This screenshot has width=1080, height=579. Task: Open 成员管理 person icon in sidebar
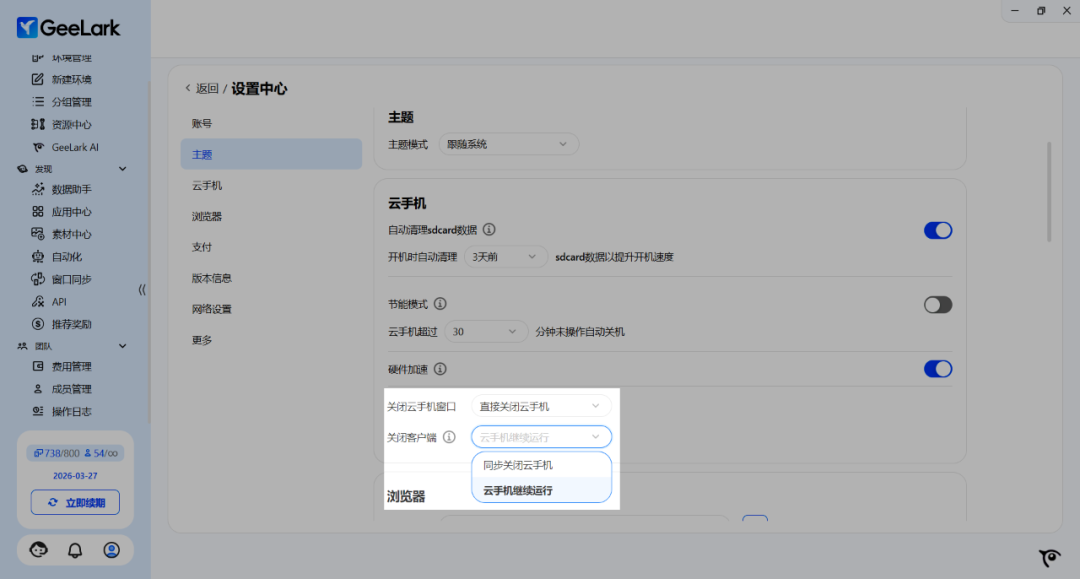point(38,389)
